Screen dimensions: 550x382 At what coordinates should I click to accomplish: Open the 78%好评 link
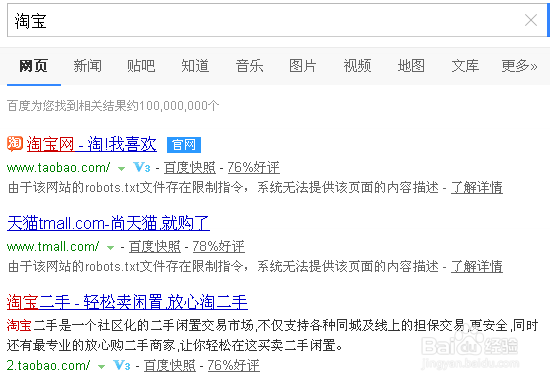coord(219,247)
